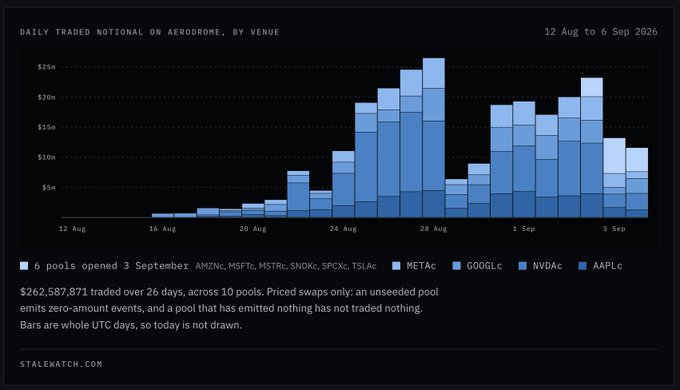Select the METAc legend label
This screenshot has width=680, height=390.
click(x=421, y=266)
